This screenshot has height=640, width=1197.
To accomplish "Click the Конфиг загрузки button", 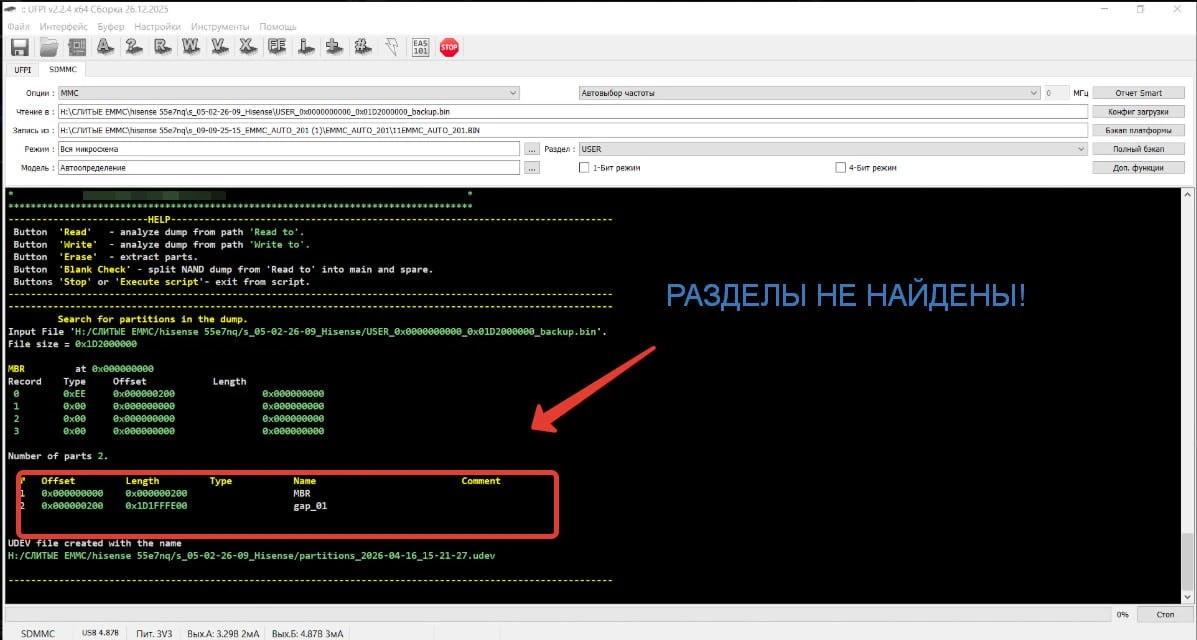I will pos(1138,112).
